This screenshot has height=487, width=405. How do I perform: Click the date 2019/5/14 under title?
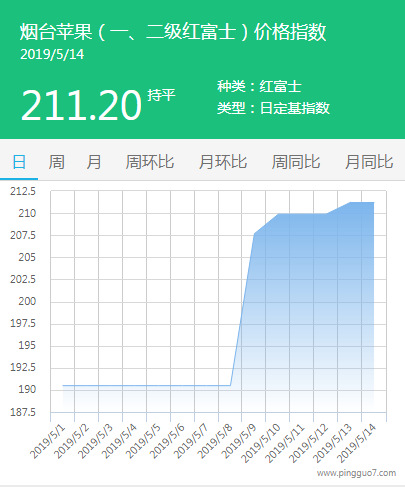tap(52, 55)
